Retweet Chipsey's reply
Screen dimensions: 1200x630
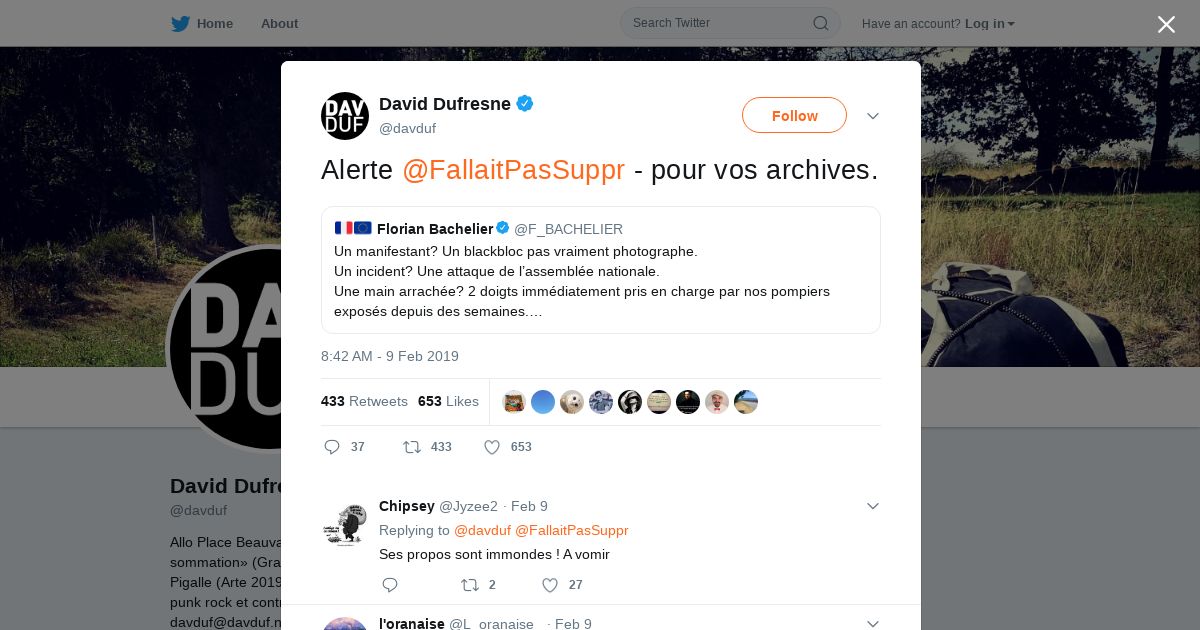(469, 585)
